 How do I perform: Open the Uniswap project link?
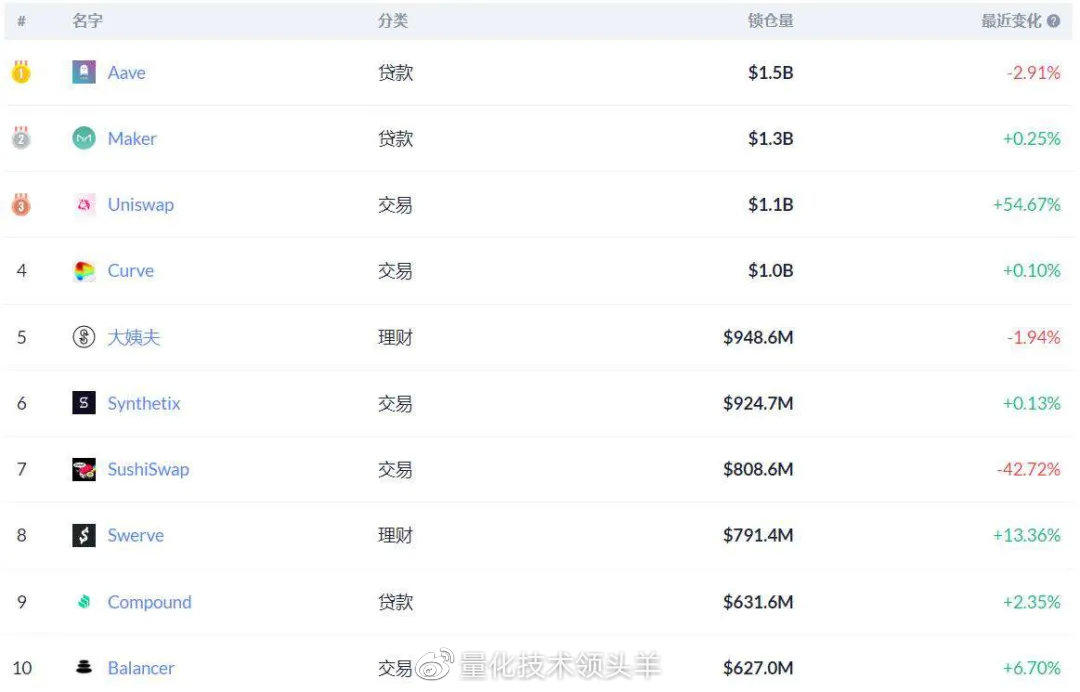pyautogui.click(x=140, y=205)
